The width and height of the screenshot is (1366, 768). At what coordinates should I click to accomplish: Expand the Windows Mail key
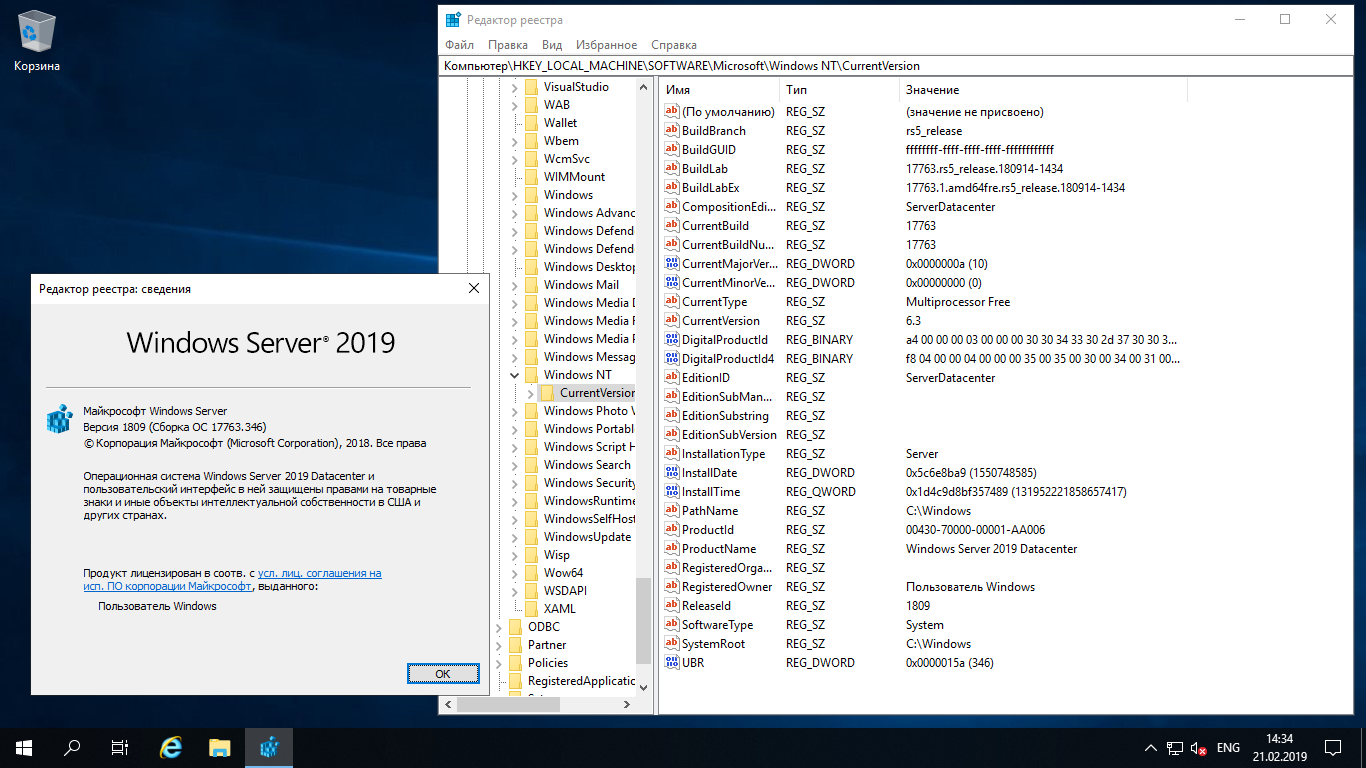(x=515, y=285)
